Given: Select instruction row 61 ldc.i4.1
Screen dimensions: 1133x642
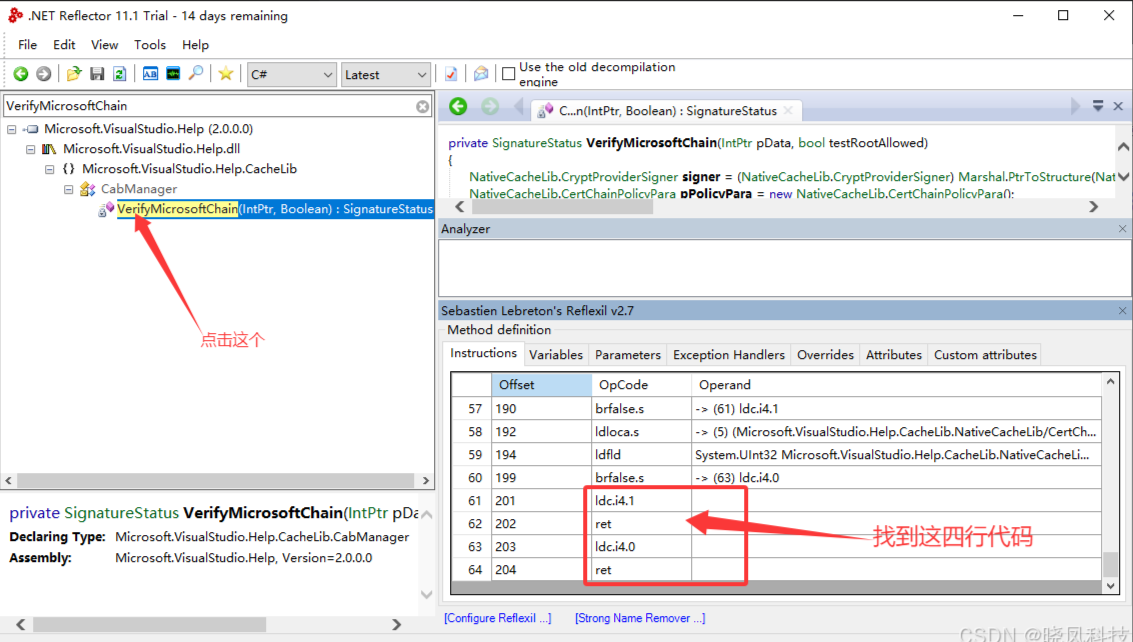Looking at the screenshot, I should click(x=776, y=500).
